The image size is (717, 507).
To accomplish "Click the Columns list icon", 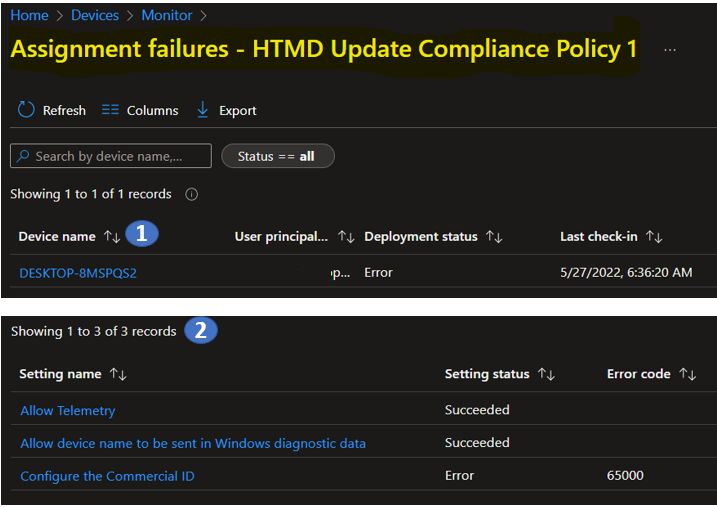I will tap(110, 110).
